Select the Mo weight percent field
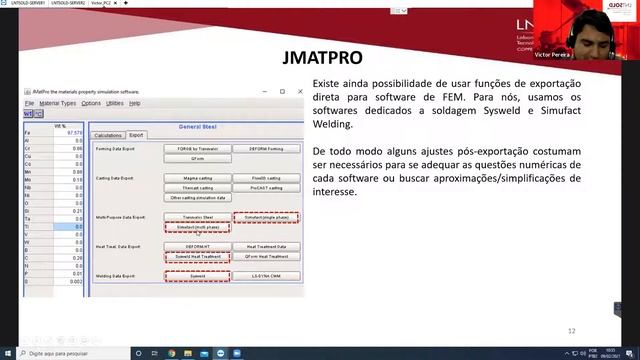Image resolution: width=640 pixels, height=360 pixels. [68, 180]
